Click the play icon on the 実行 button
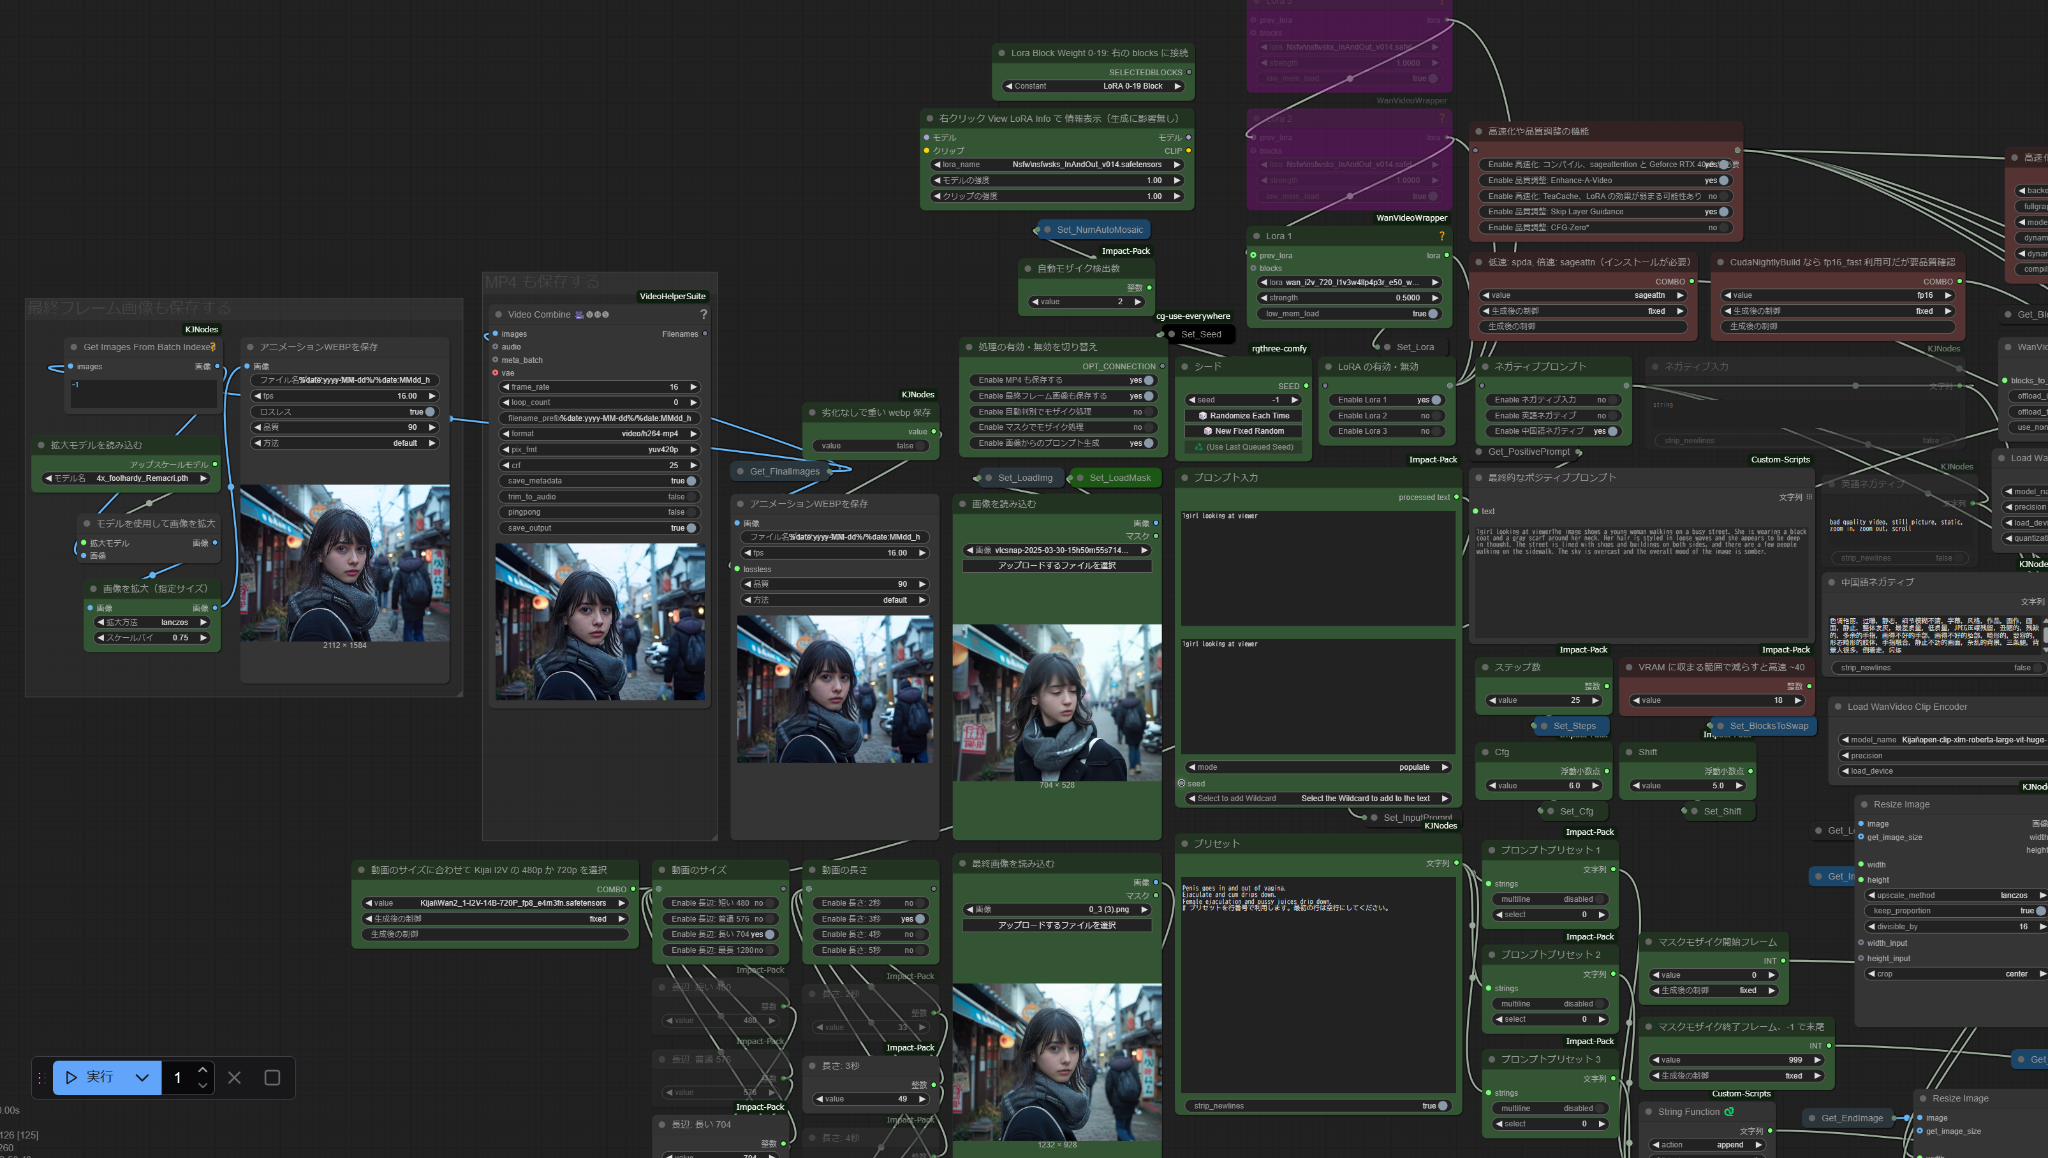 (71, 1077)
